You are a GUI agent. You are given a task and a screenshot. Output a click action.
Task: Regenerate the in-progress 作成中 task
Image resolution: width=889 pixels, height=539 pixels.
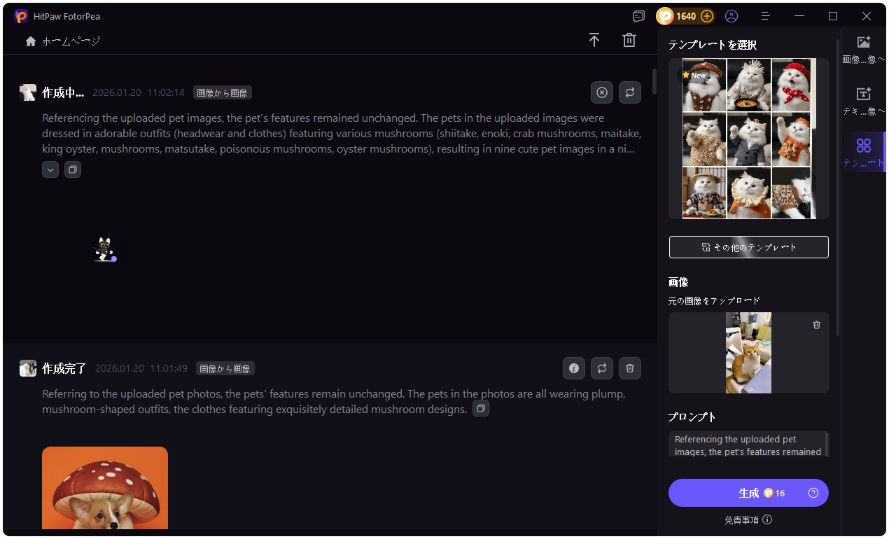(x=630, y=92)
